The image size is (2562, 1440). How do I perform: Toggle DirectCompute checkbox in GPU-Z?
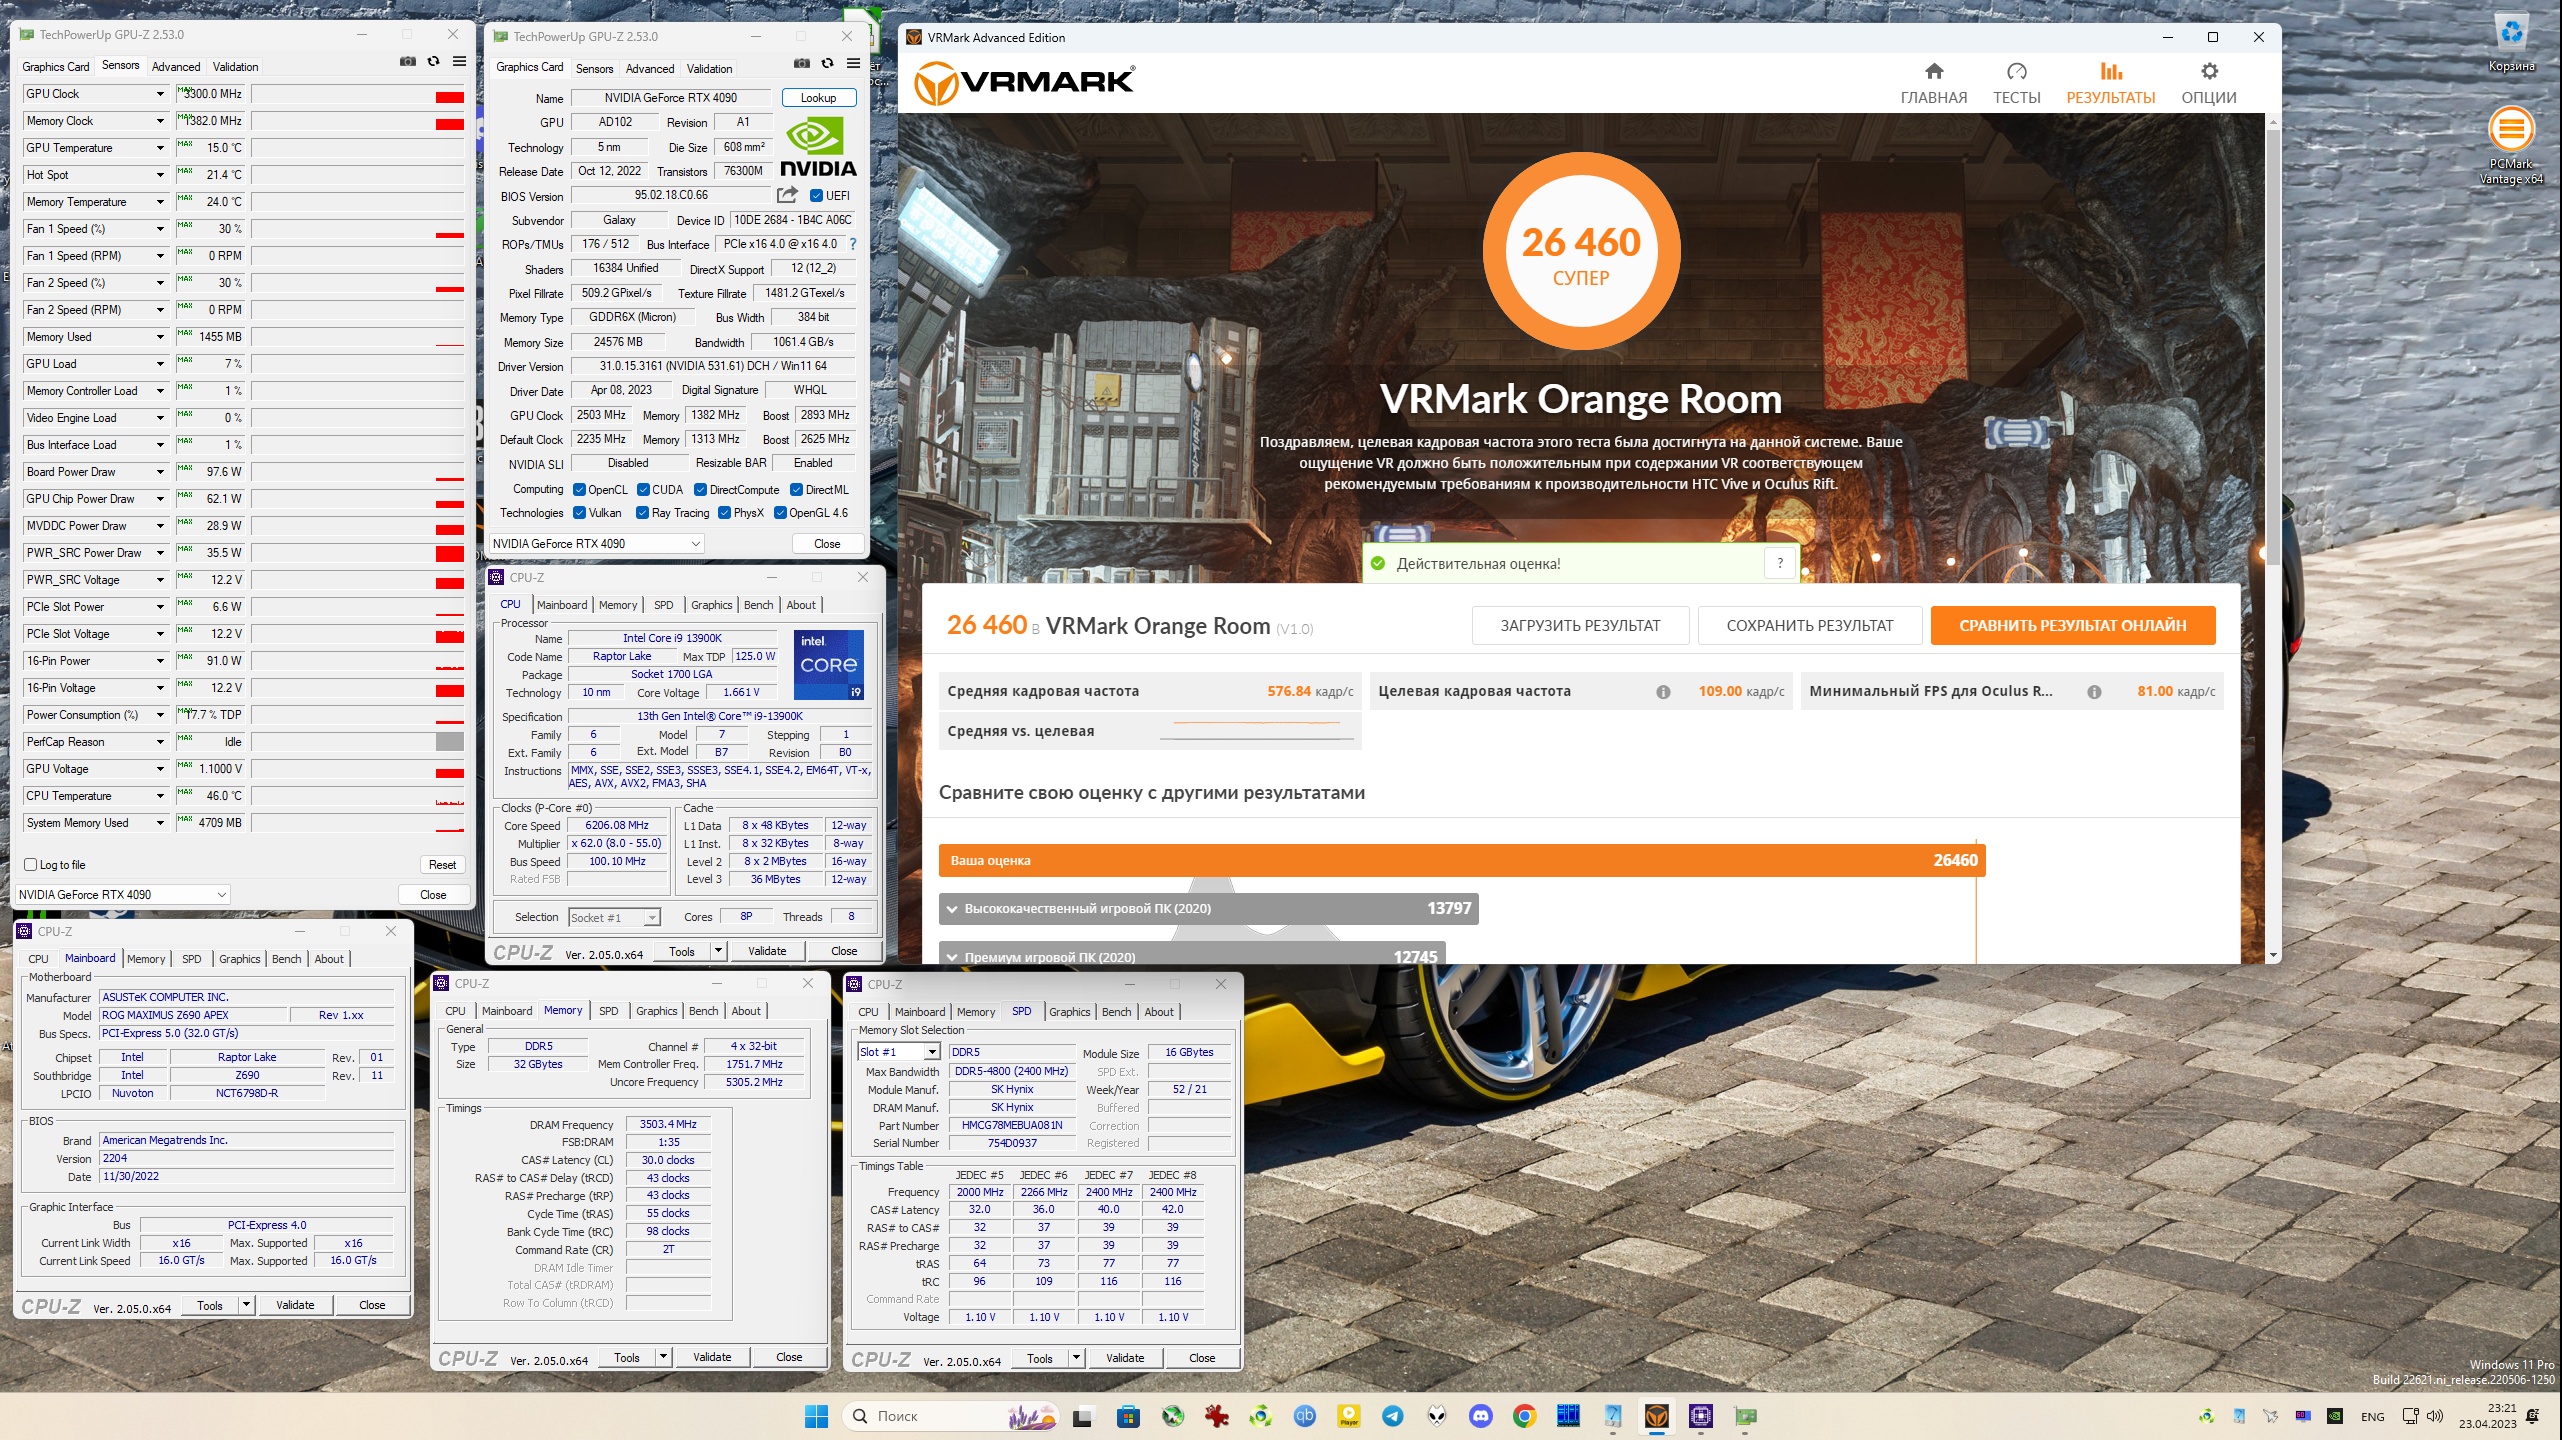(x=701, y=490)
